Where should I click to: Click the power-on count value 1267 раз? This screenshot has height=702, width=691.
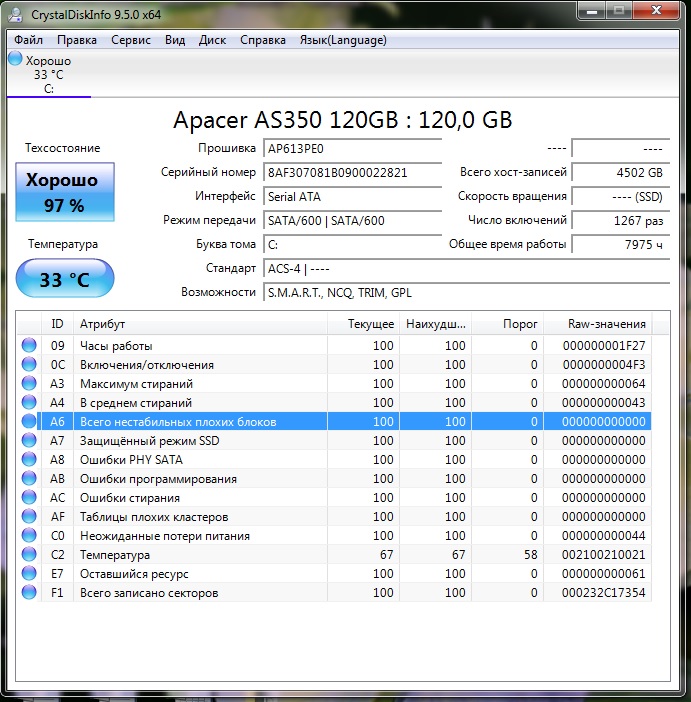[x=621, y=221]
